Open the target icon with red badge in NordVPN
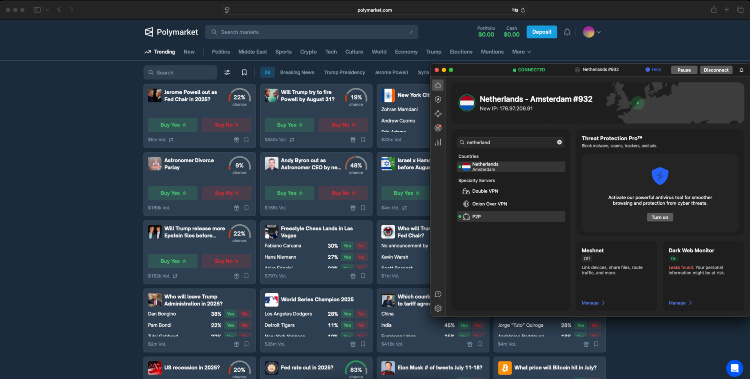750x379 pixels. pos(438,128)
